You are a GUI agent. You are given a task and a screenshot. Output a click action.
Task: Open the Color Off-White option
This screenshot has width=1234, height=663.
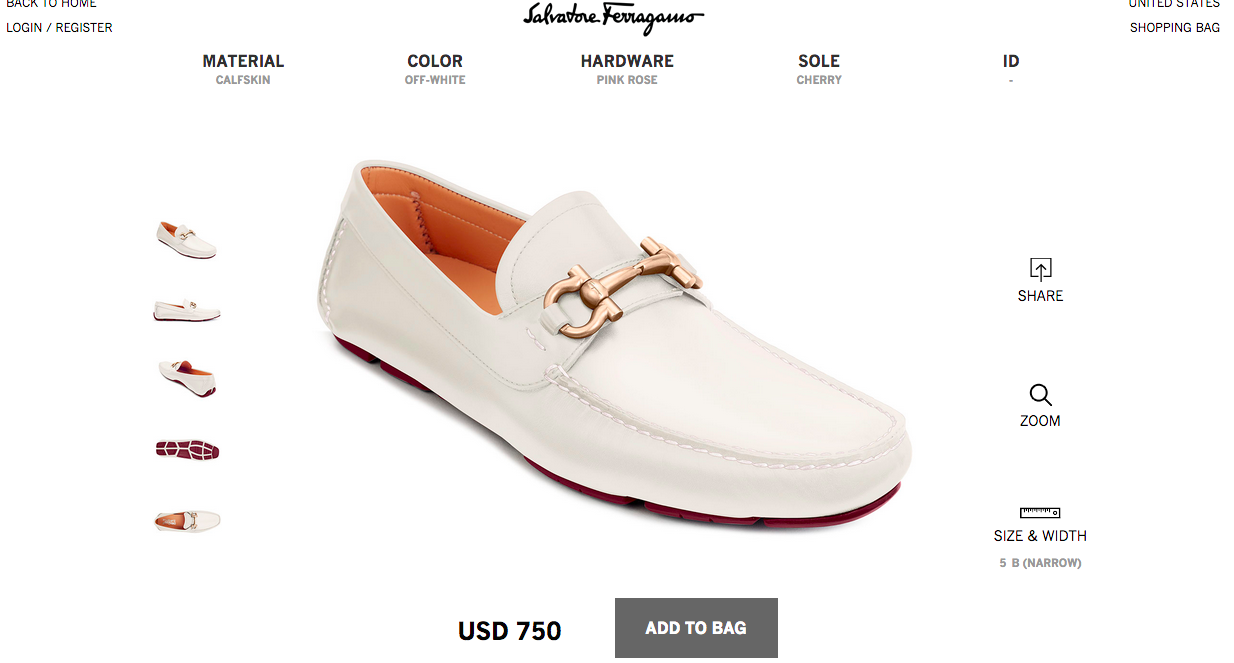(x=435, y=69)
